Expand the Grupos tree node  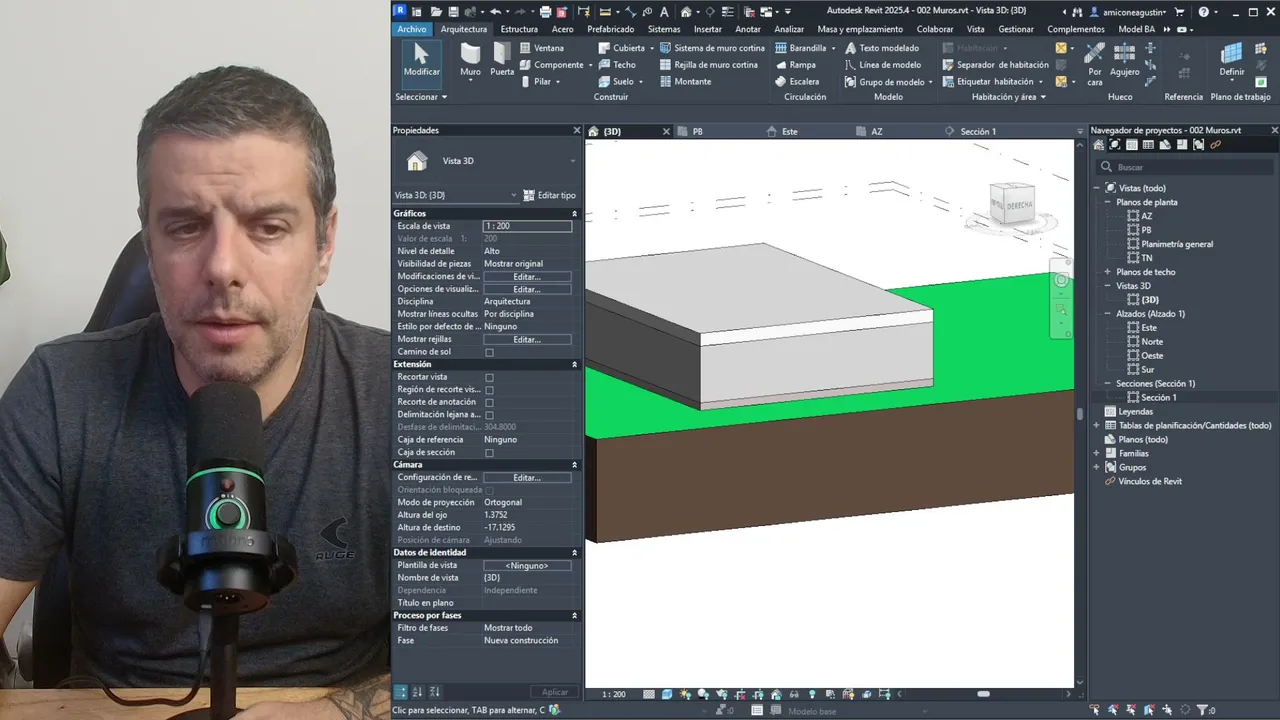point(1097,467)
